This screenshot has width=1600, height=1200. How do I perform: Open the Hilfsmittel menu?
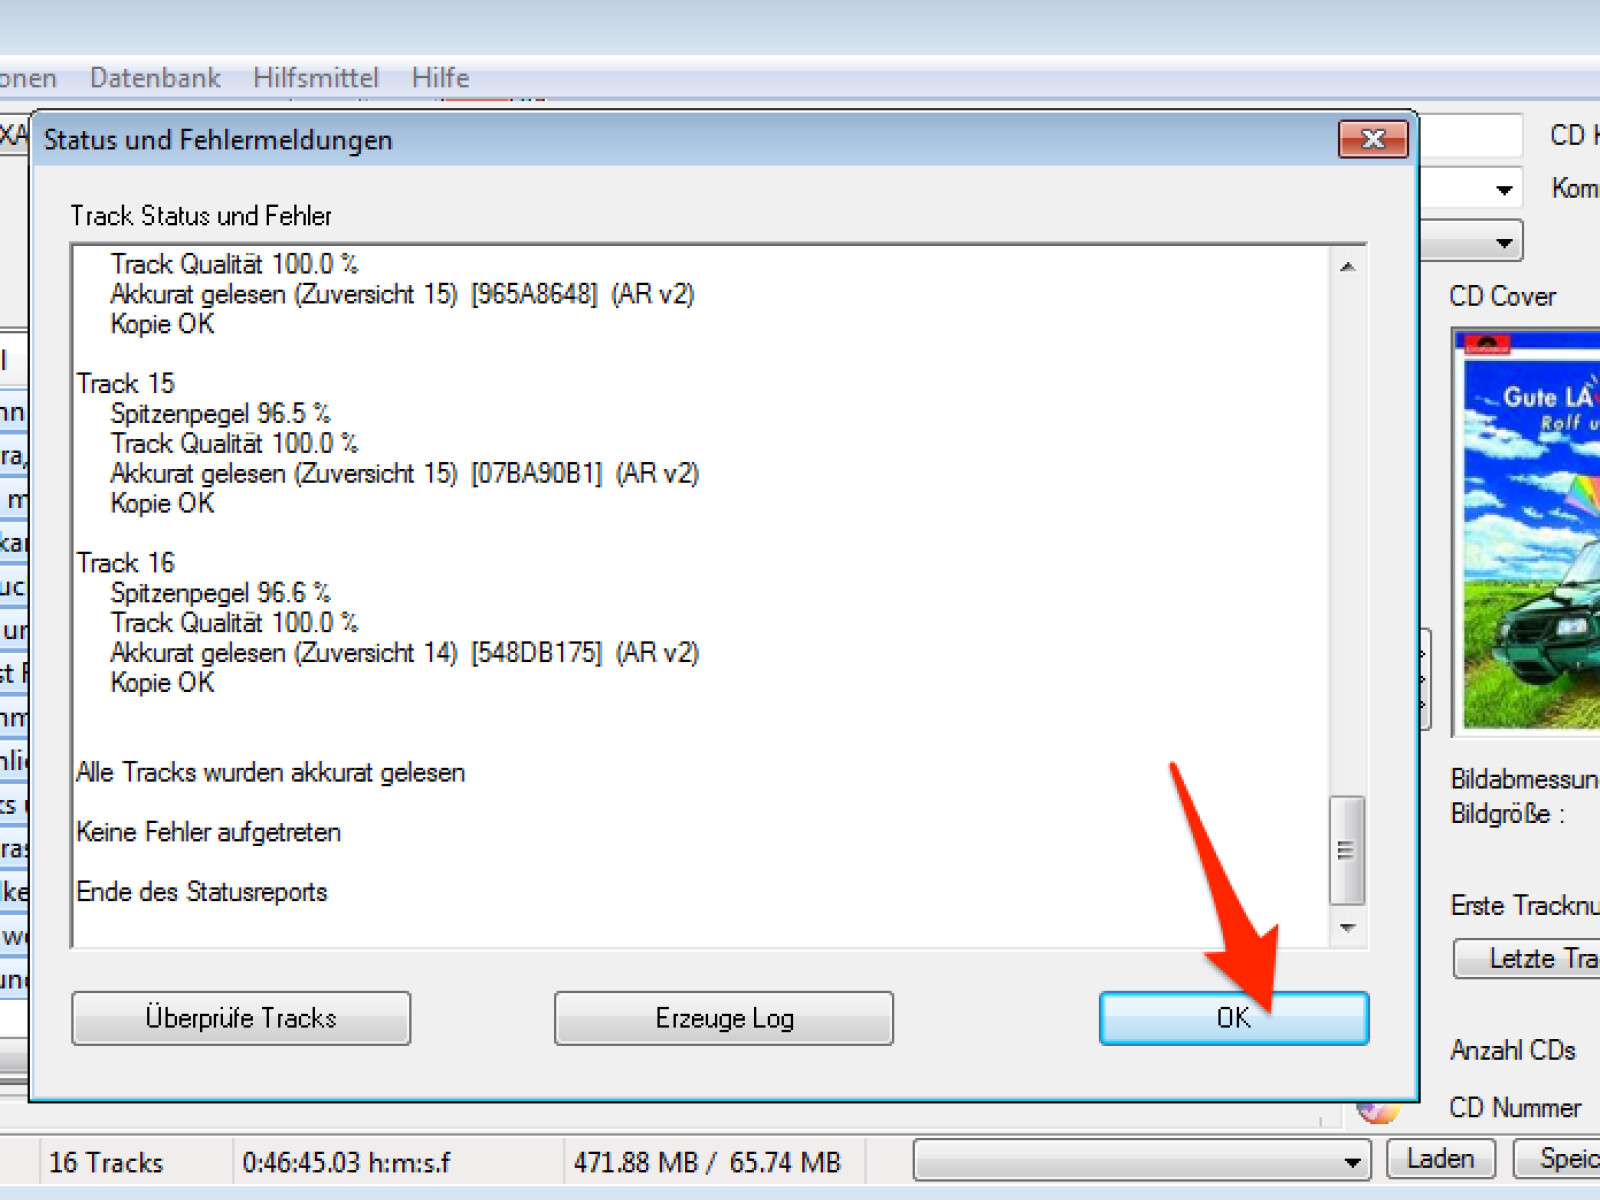pyautogui.click(x=316, y=78)
